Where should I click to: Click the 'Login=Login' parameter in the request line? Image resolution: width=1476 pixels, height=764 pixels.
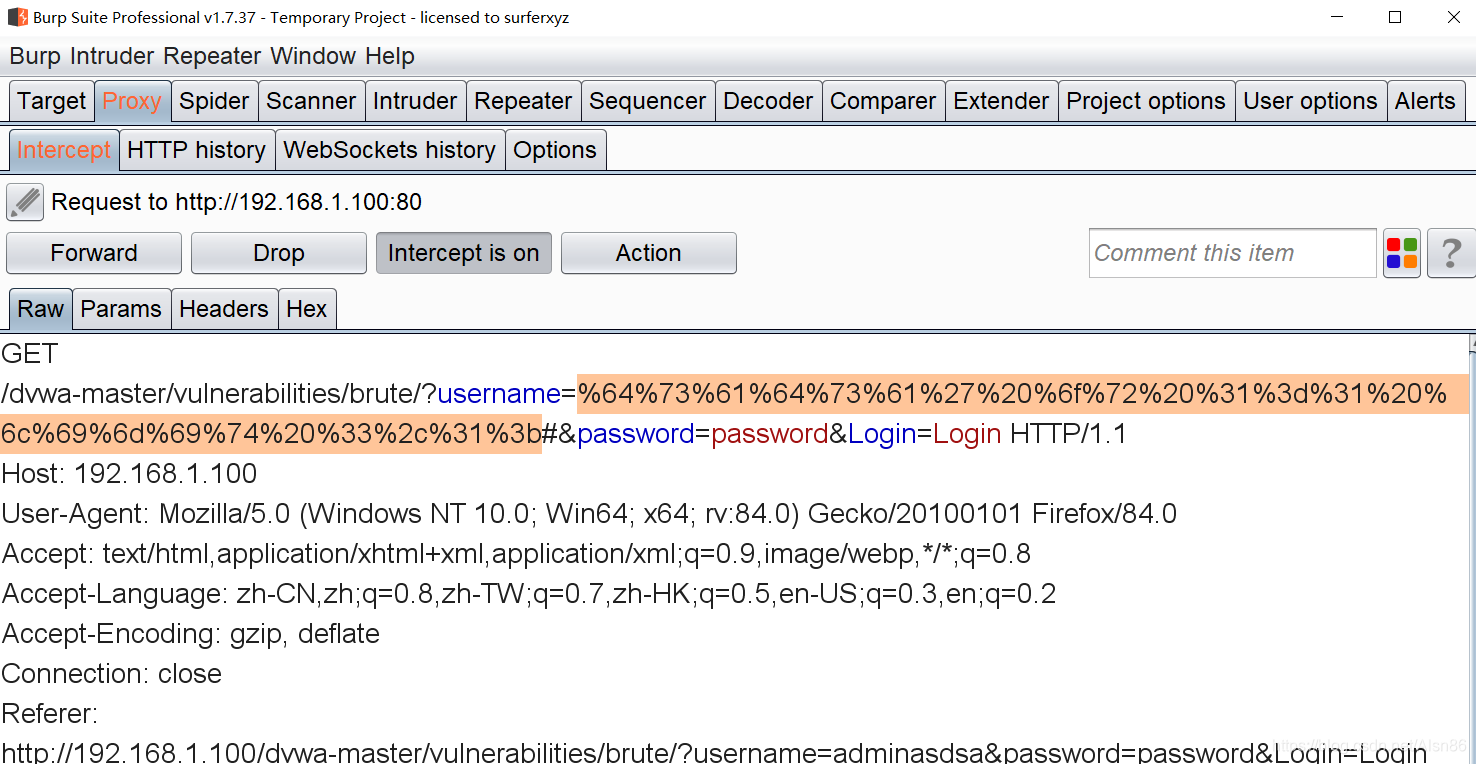pos(924,434)
